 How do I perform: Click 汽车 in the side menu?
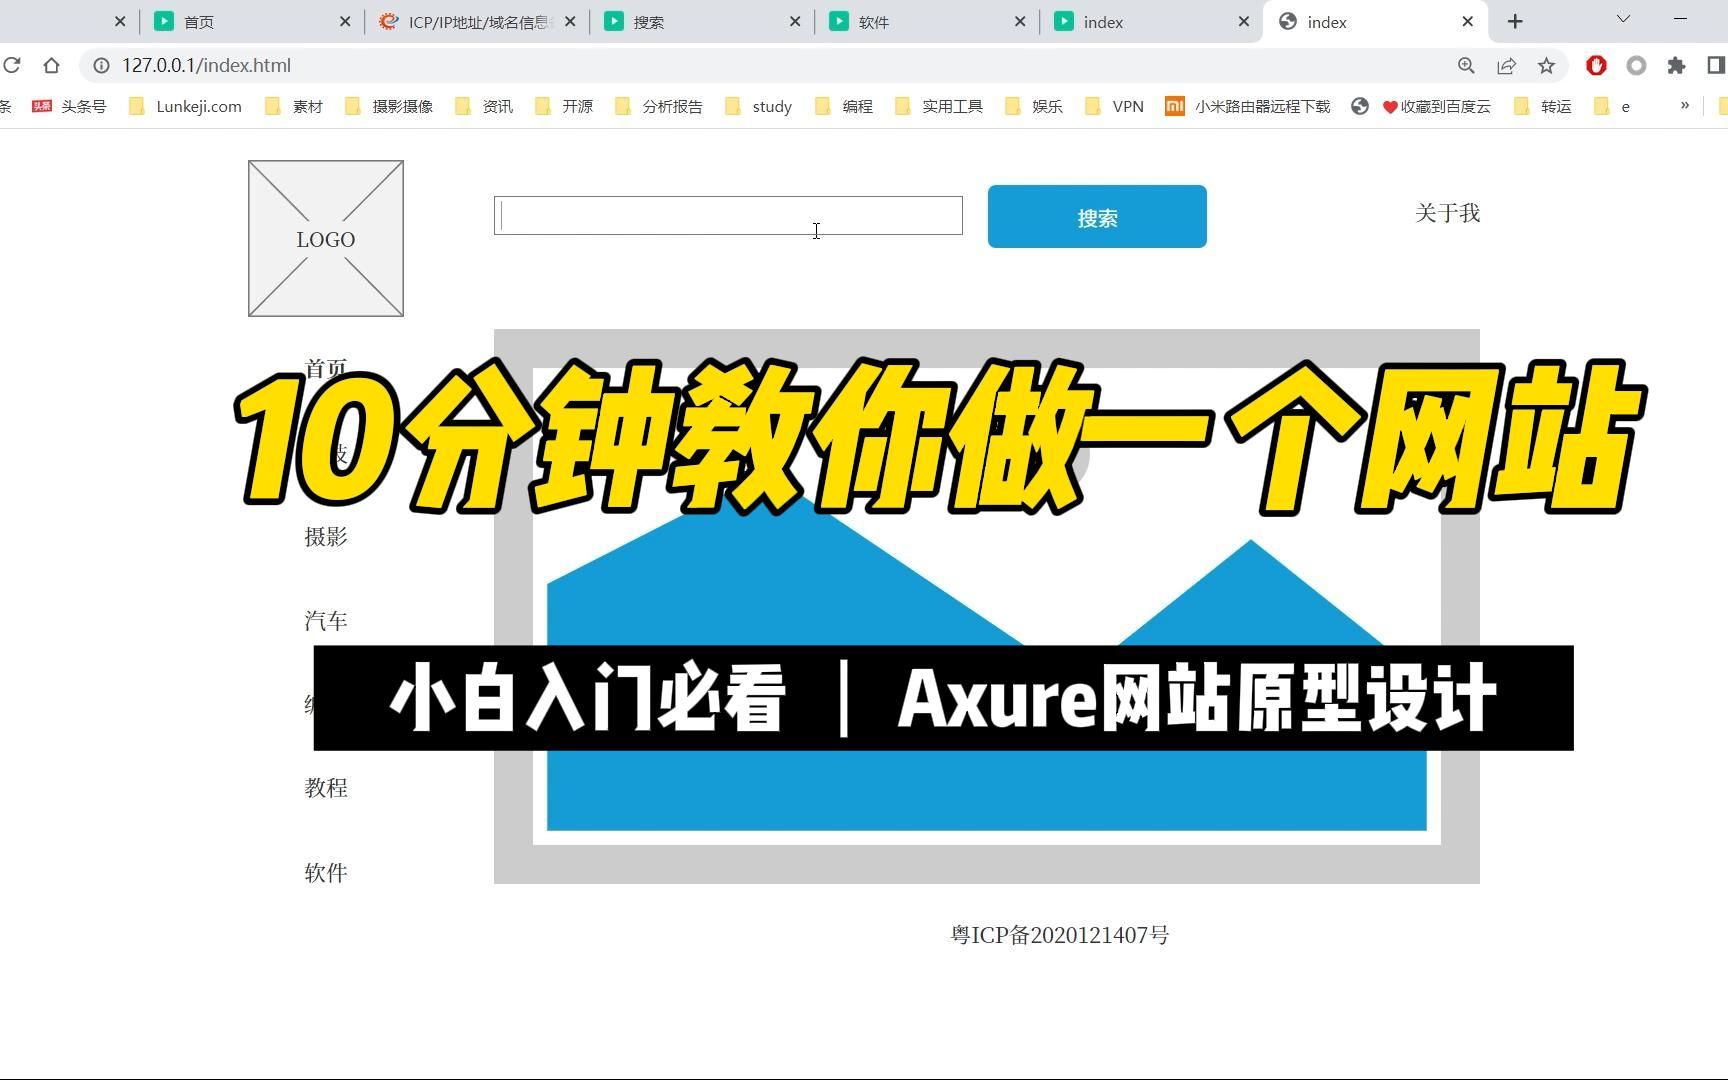pyautogui.click(x=326, y=620)
